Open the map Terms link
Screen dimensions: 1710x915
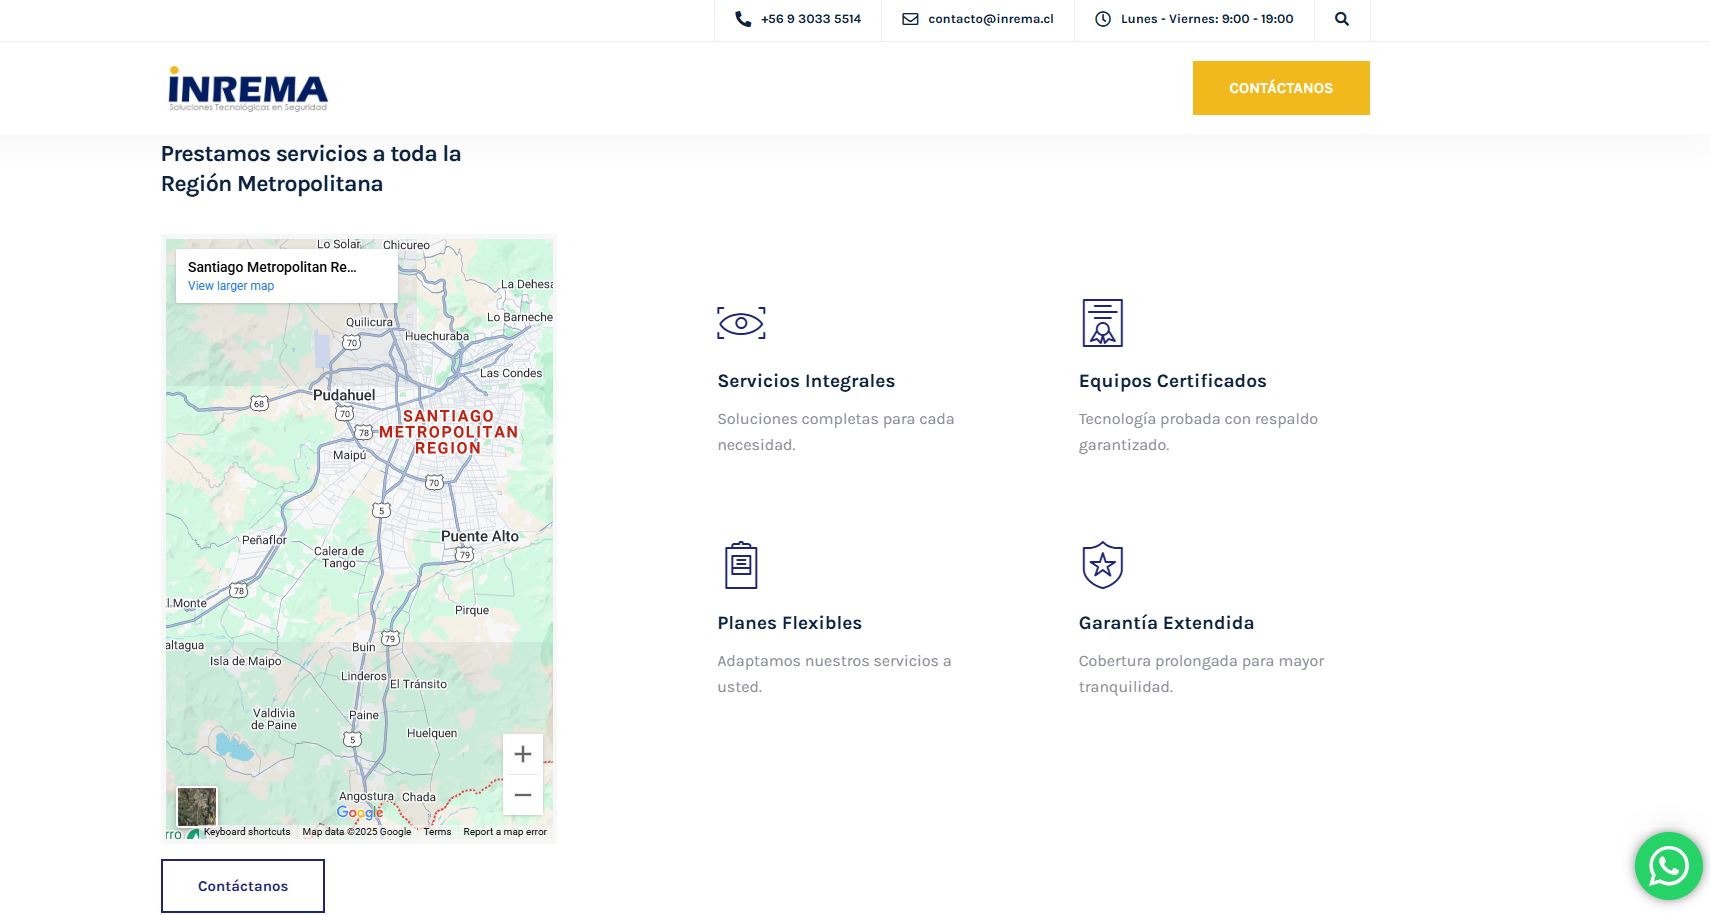click(437, 832)
